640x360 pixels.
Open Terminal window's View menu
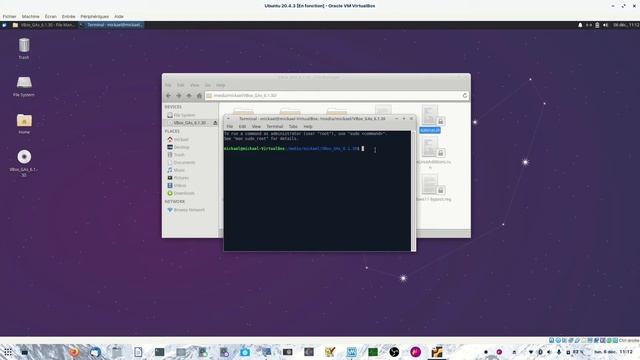click(x=256, y=127)
